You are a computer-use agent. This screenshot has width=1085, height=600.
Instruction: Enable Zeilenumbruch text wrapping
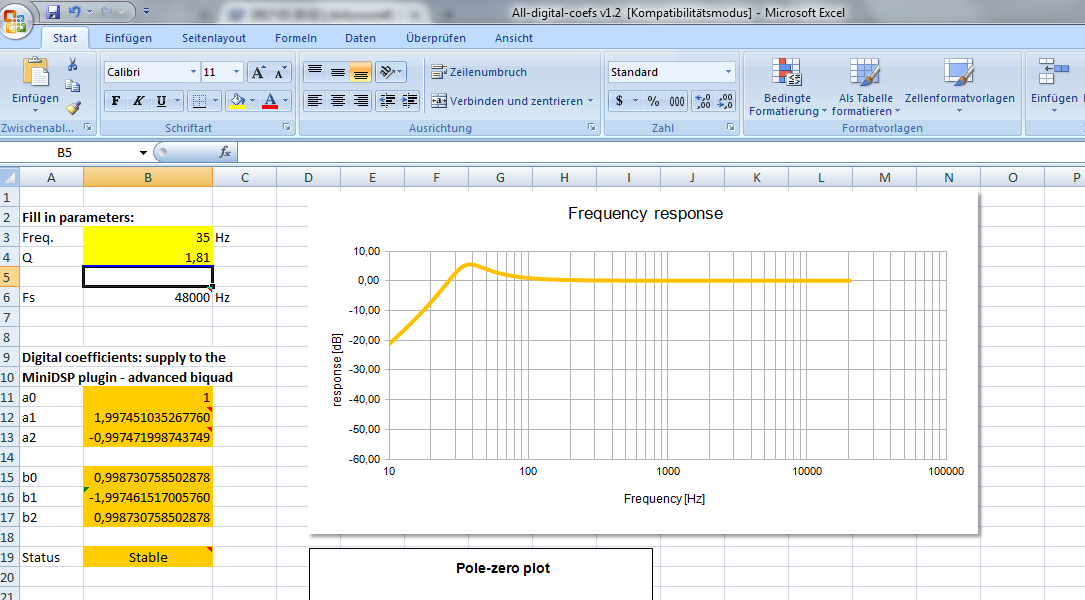479,72
